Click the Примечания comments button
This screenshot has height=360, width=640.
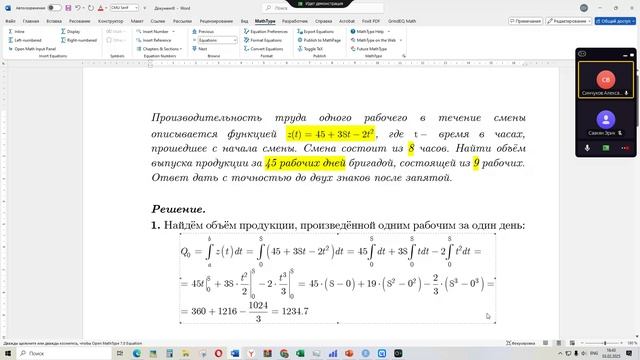pyautogui.click(x=526, y=21)
